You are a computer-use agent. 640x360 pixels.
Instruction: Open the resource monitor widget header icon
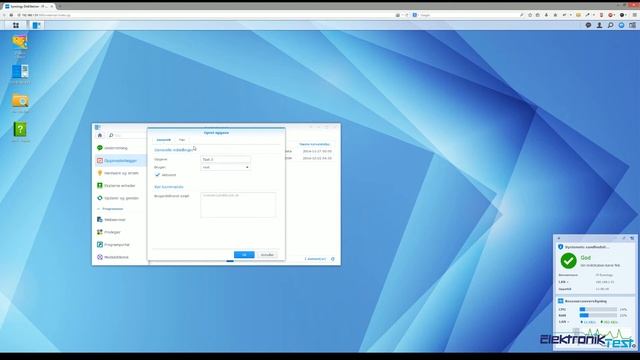(560, 301)
